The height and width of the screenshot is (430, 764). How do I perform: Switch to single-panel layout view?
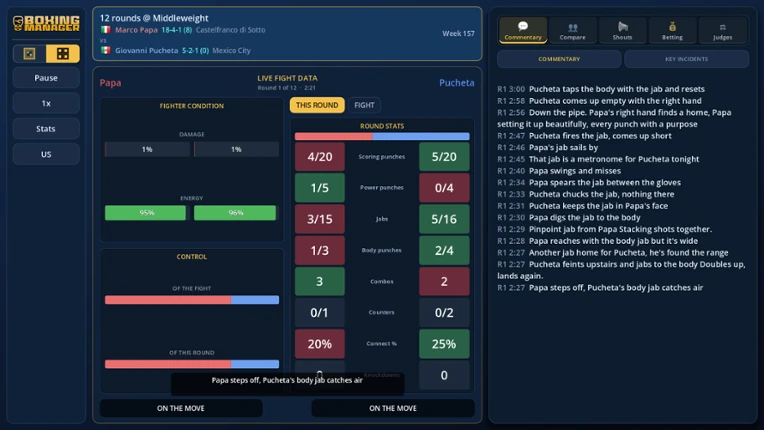(29, 54)
